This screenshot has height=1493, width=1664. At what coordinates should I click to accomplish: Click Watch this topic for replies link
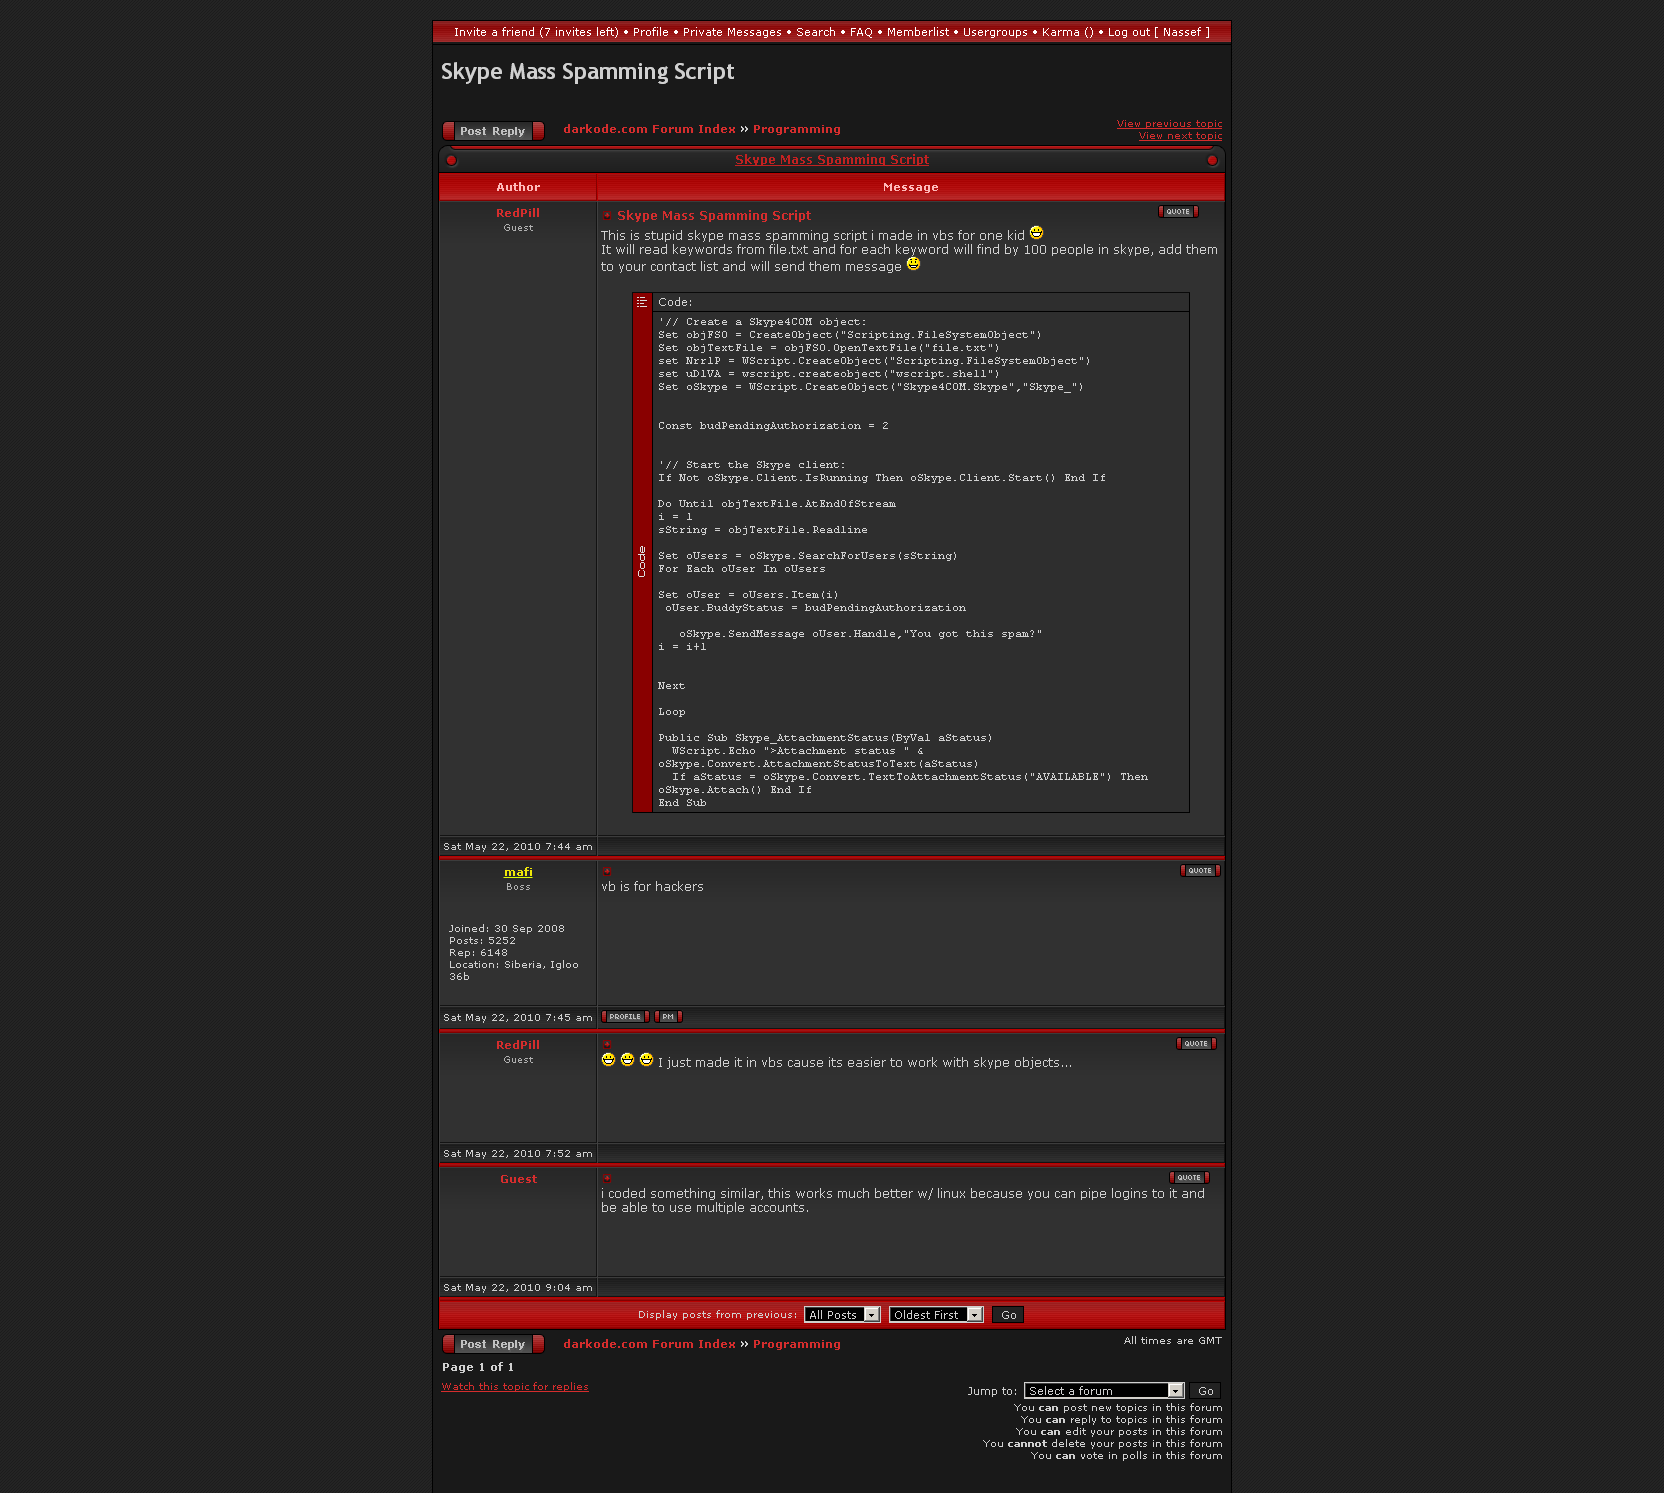click(515, 1387)
